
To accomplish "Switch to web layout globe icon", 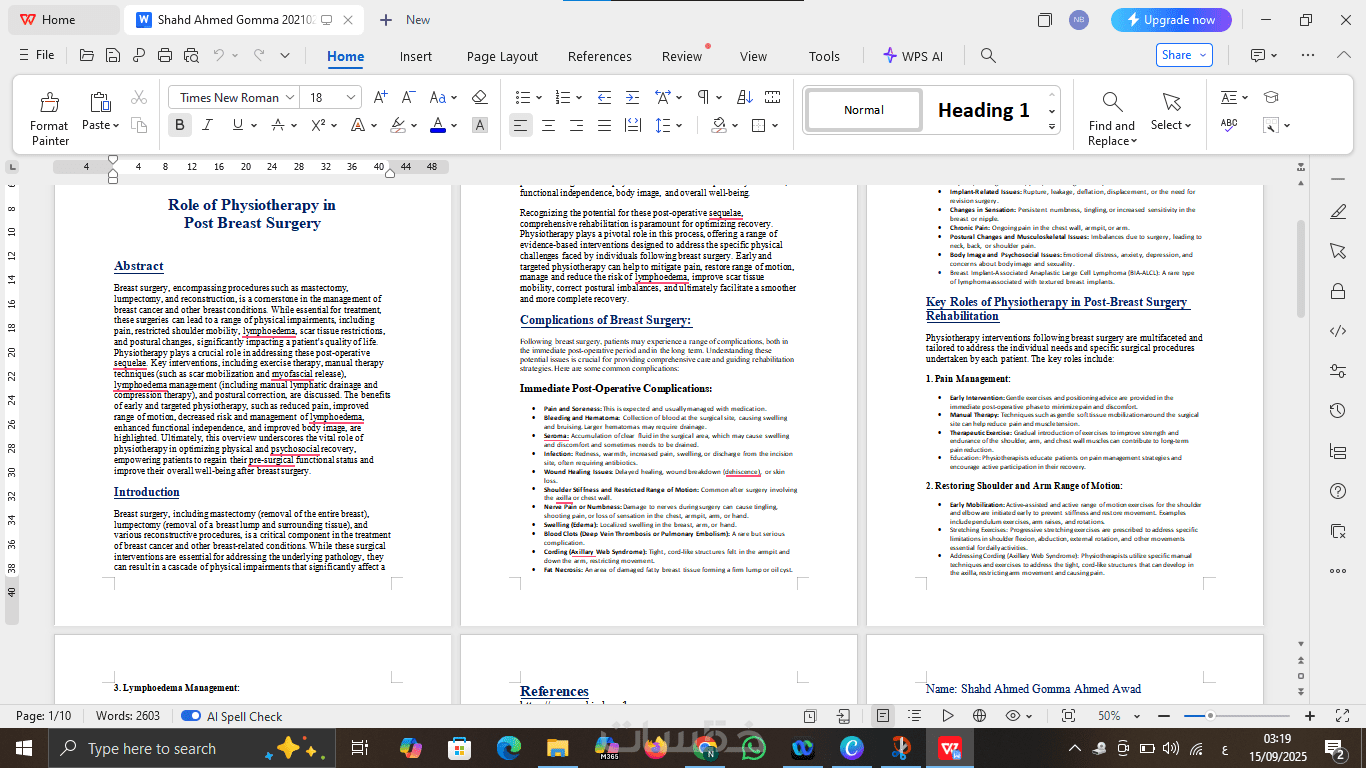I will point(980,716).
